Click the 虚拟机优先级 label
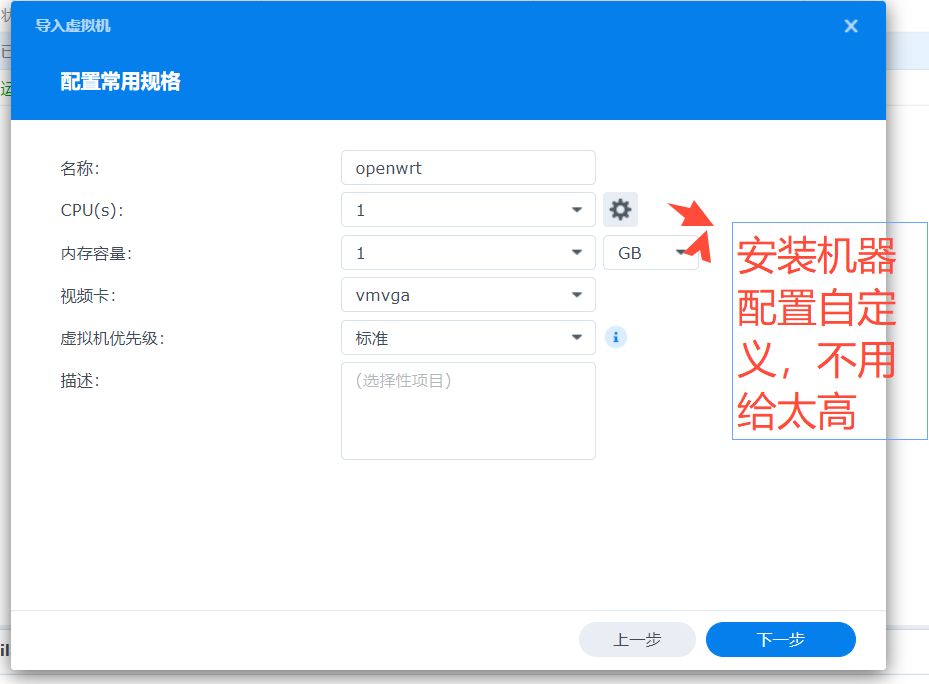929x684 pixels. (x=112, y=338)
